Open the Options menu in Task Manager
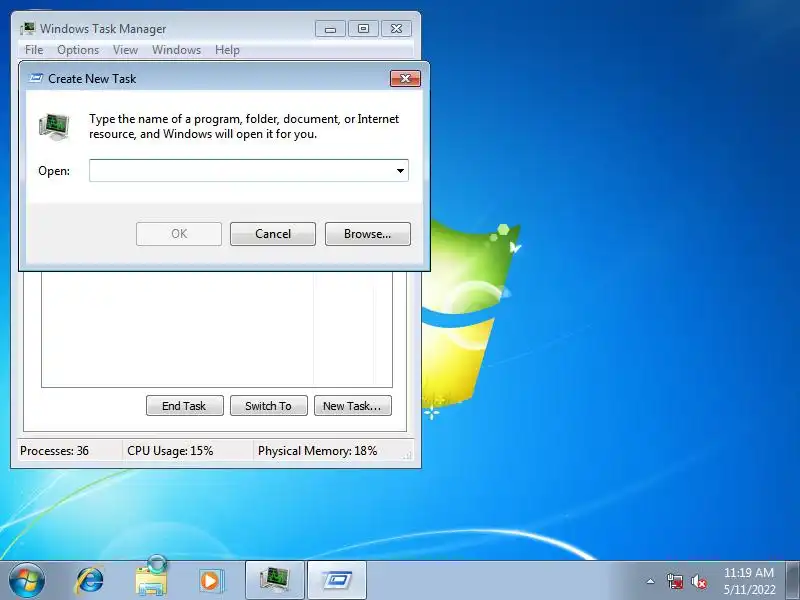This screenshot has width=800, height=600. 78,50
